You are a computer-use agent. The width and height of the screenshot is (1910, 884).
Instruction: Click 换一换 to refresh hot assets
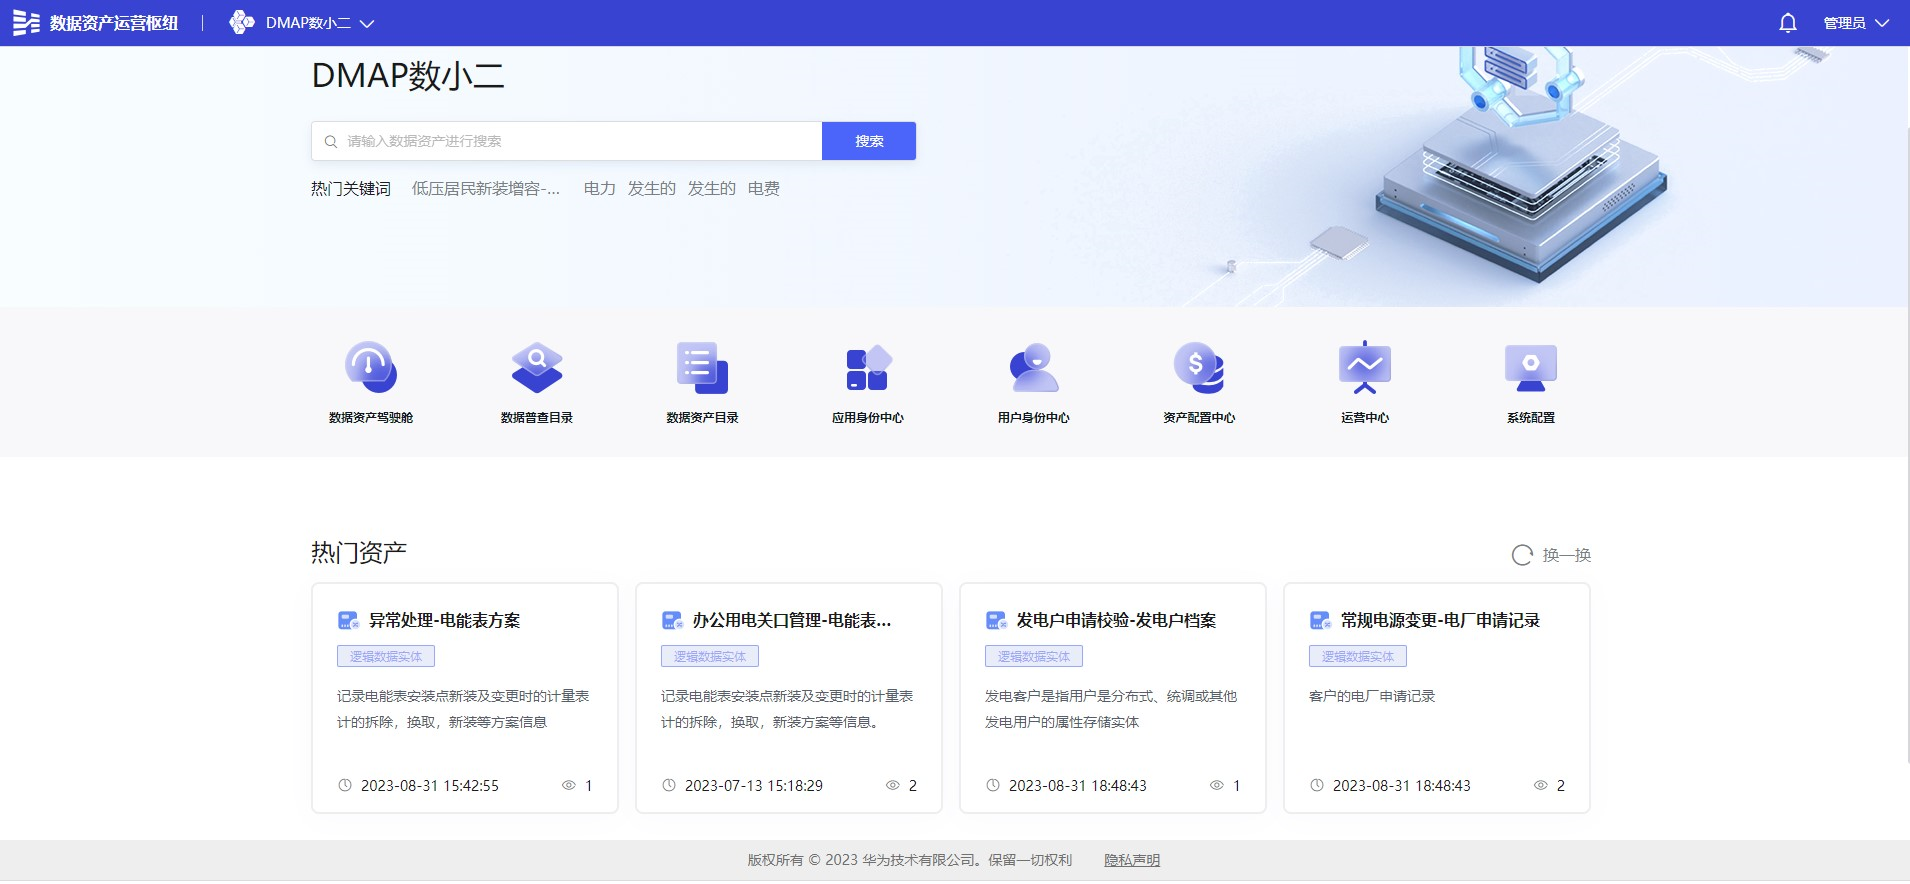(x=1567, y=555)
